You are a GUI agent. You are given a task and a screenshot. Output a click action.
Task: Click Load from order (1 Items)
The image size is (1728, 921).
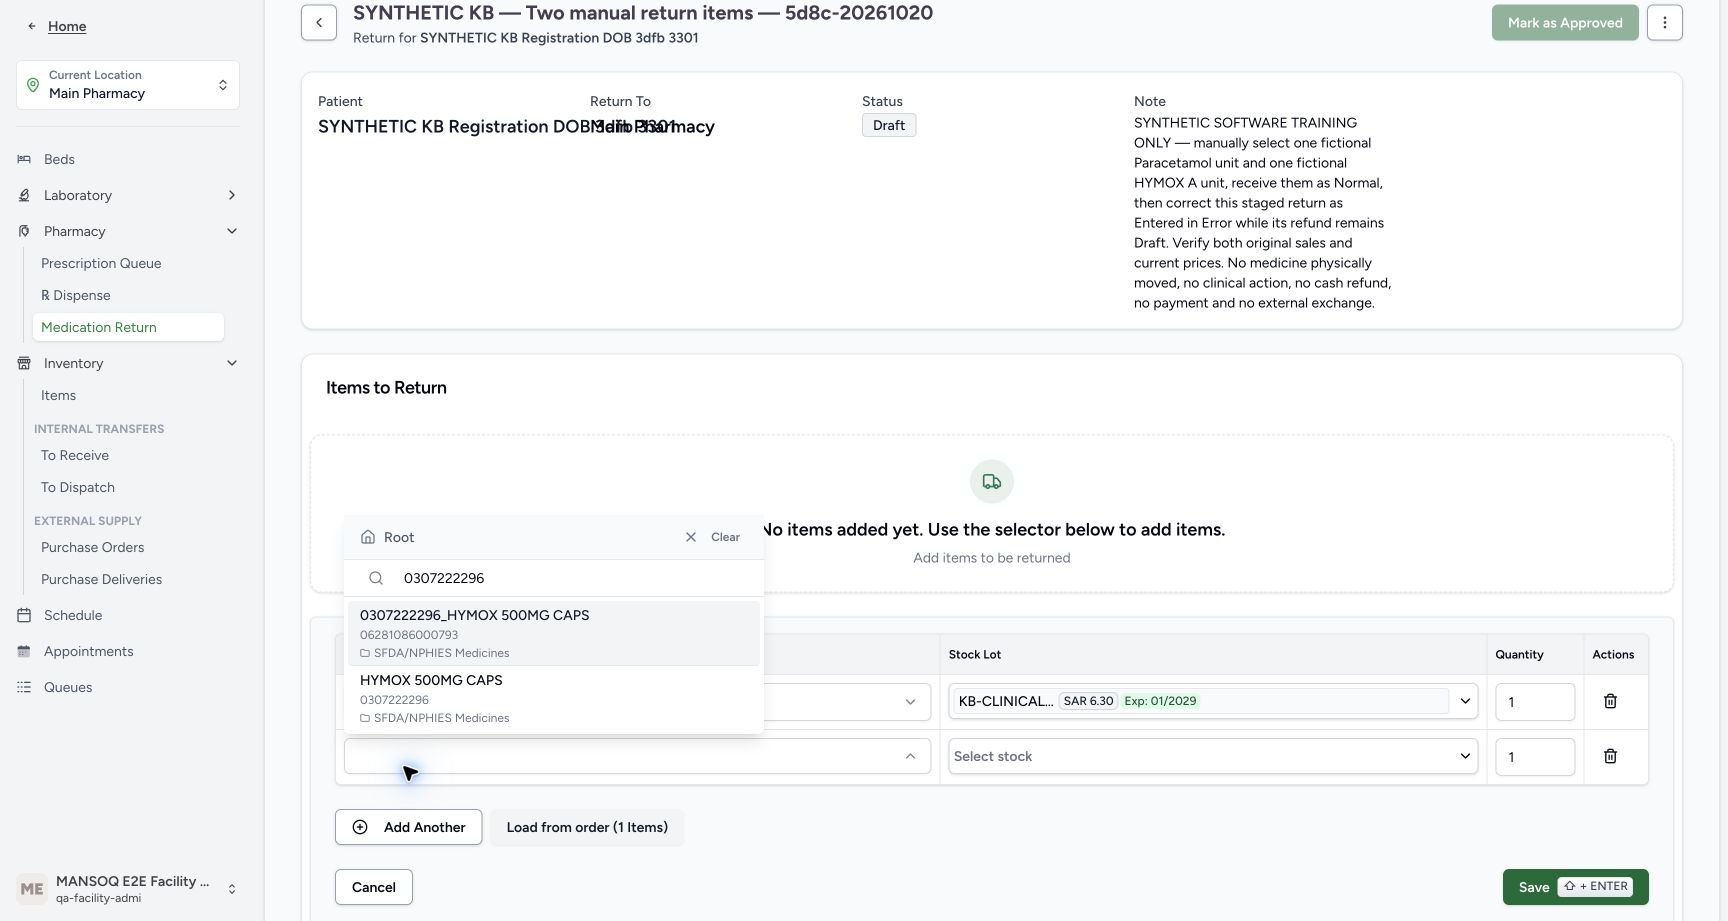[587, 827]
